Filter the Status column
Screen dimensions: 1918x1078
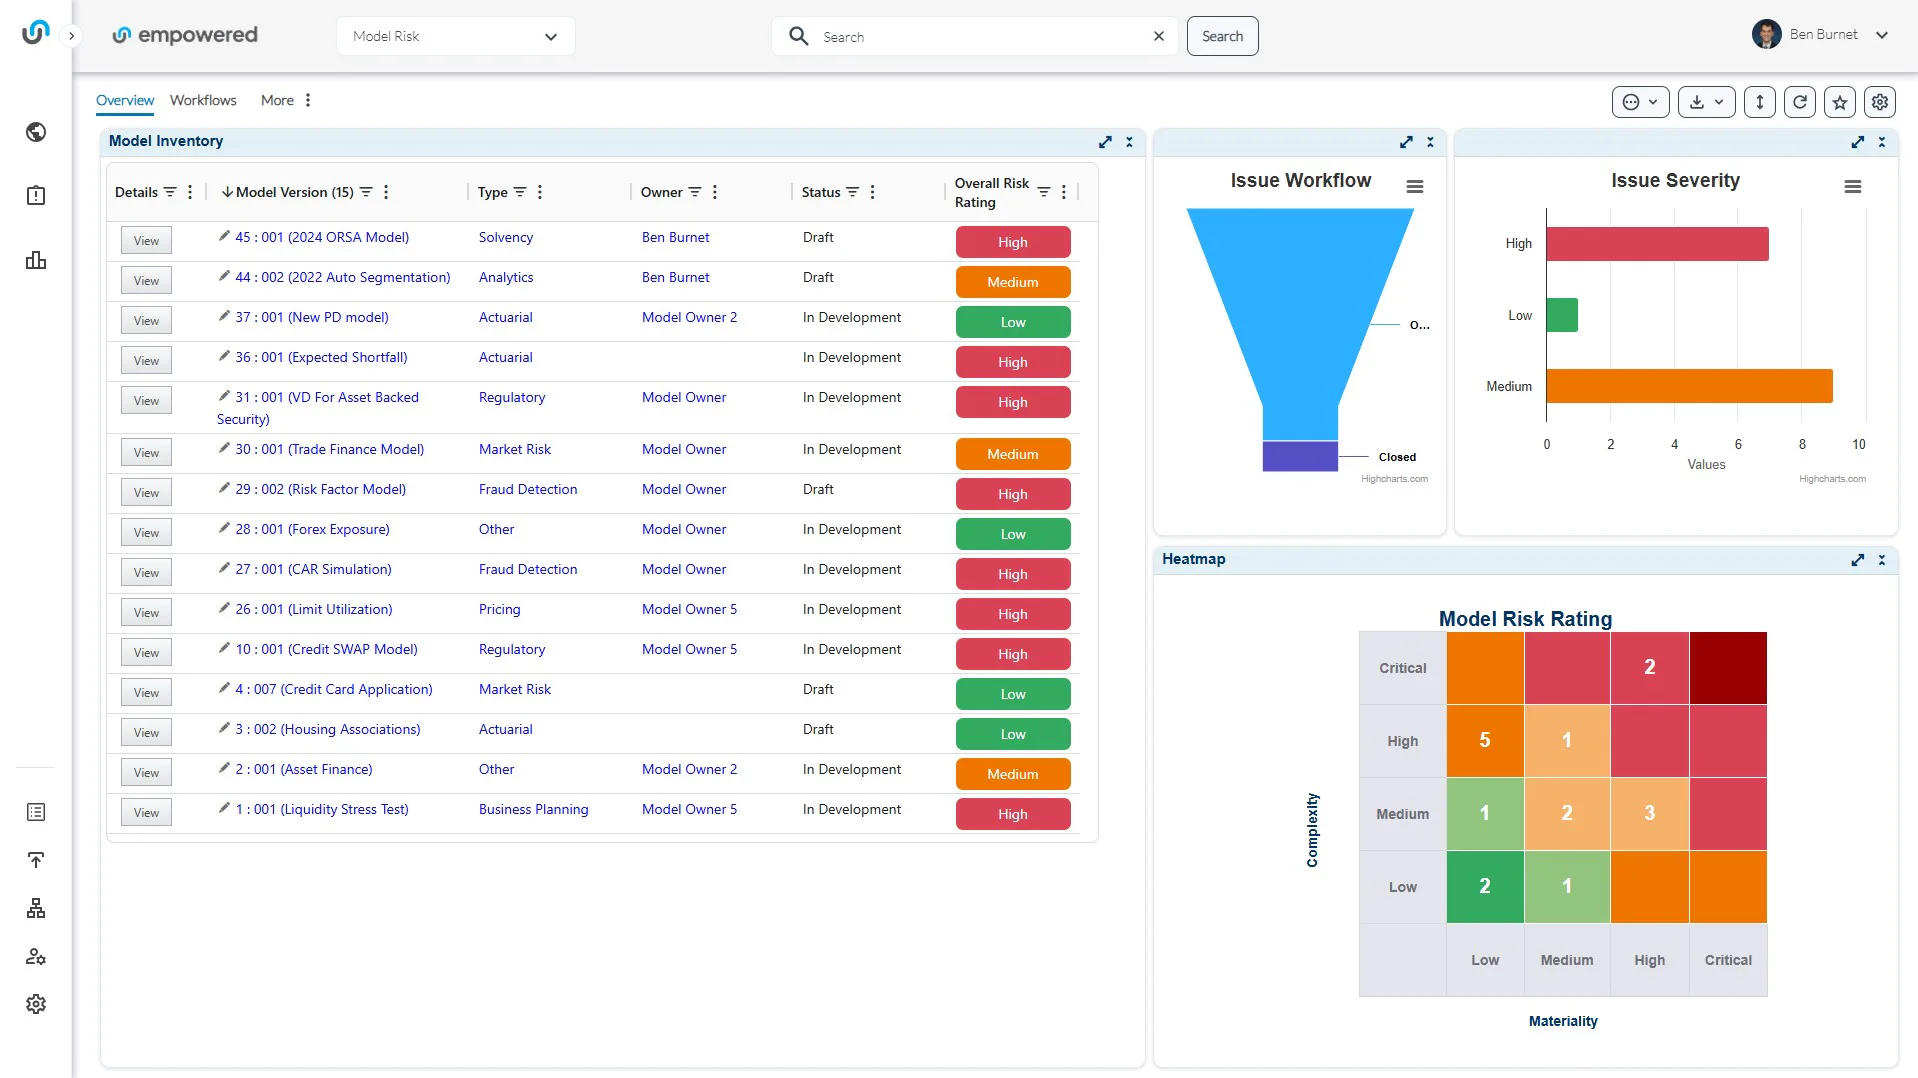pos(853,192)
